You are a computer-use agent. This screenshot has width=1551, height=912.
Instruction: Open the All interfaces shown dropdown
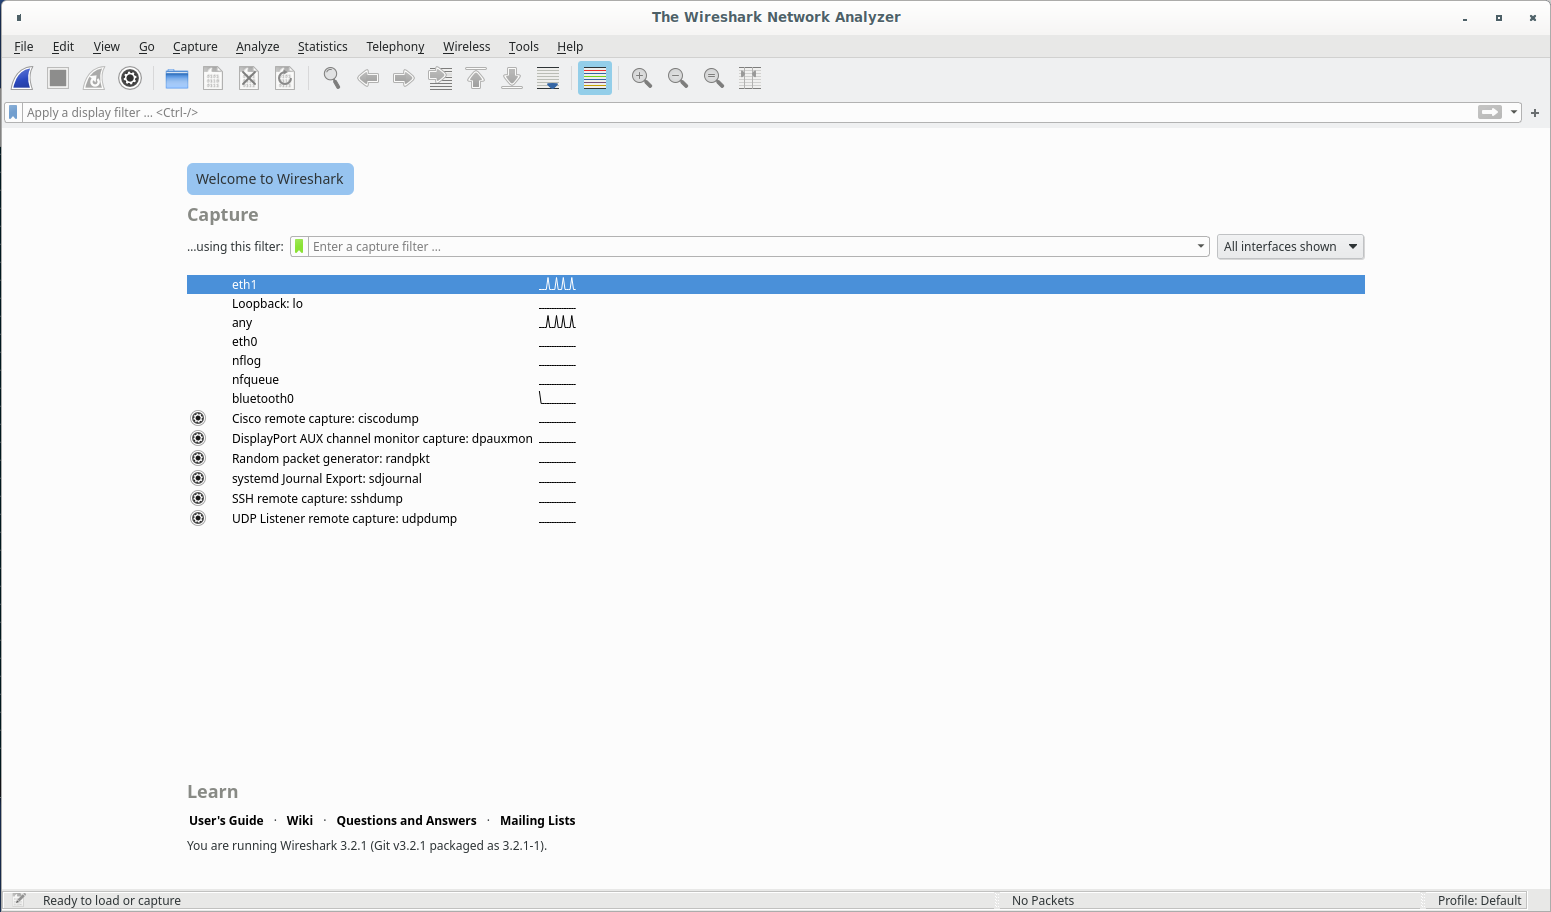[1290, 246]
